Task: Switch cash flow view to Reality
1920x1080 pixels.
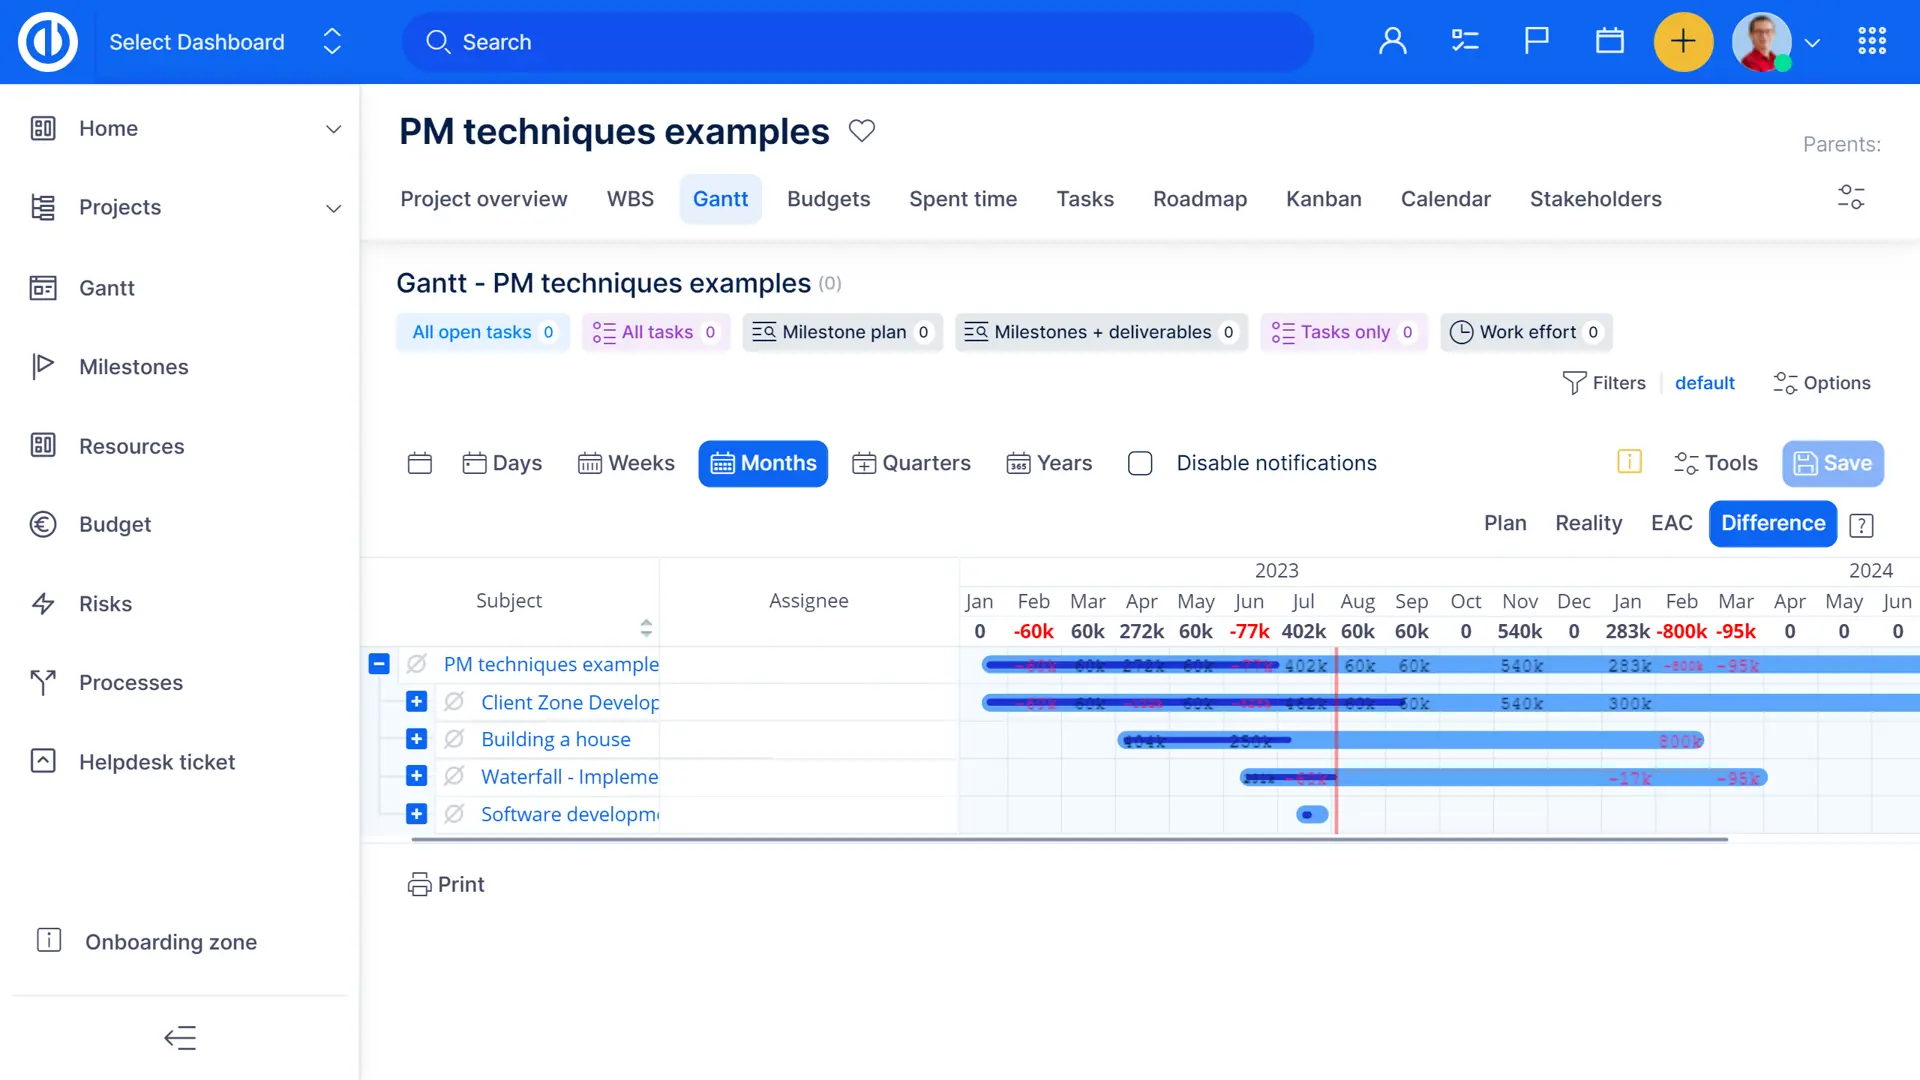Action: pos(1588,523)
